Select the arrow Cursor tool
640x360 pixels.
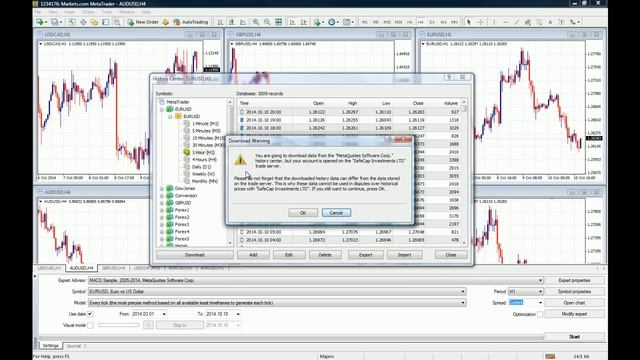pyautogui.click(x=469, y=22)
